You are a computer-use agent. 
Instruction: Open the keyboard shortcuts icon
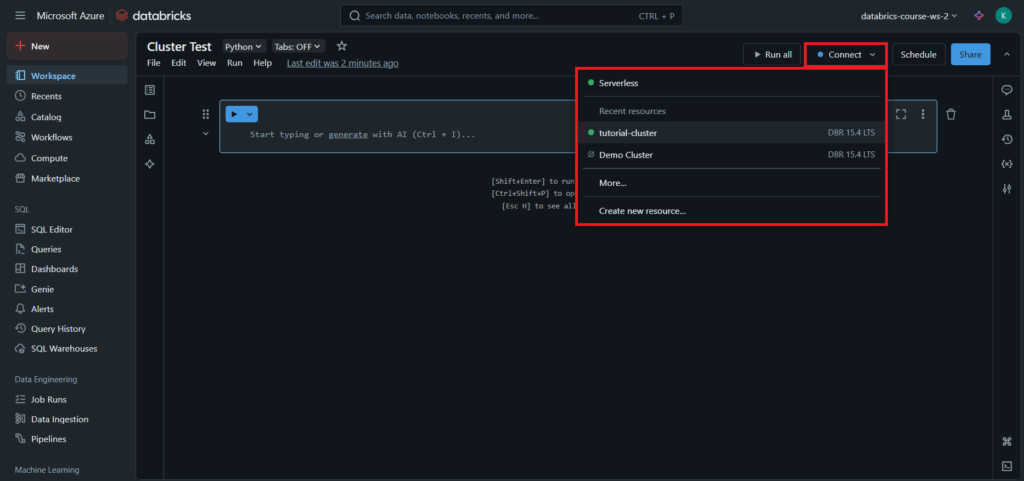[1006, 442]
